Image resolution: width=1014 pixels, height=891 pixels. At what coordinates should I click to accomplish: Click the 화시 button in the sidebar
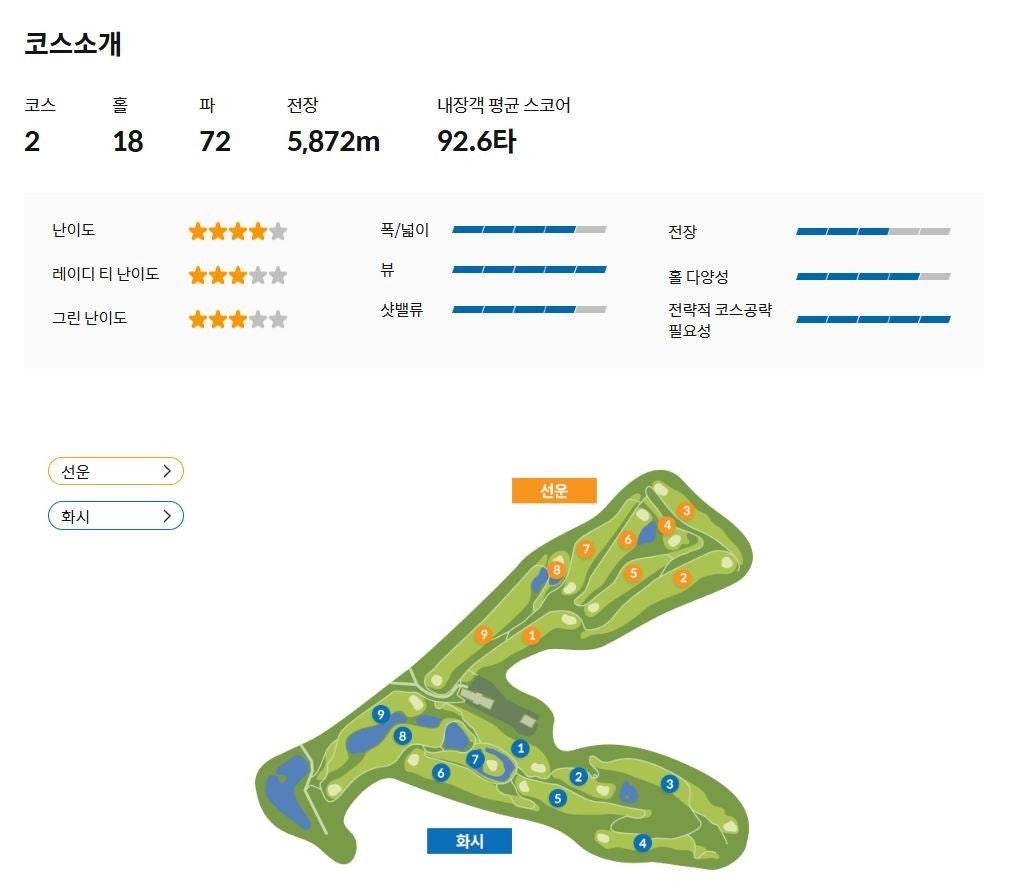tap(116, 516)
